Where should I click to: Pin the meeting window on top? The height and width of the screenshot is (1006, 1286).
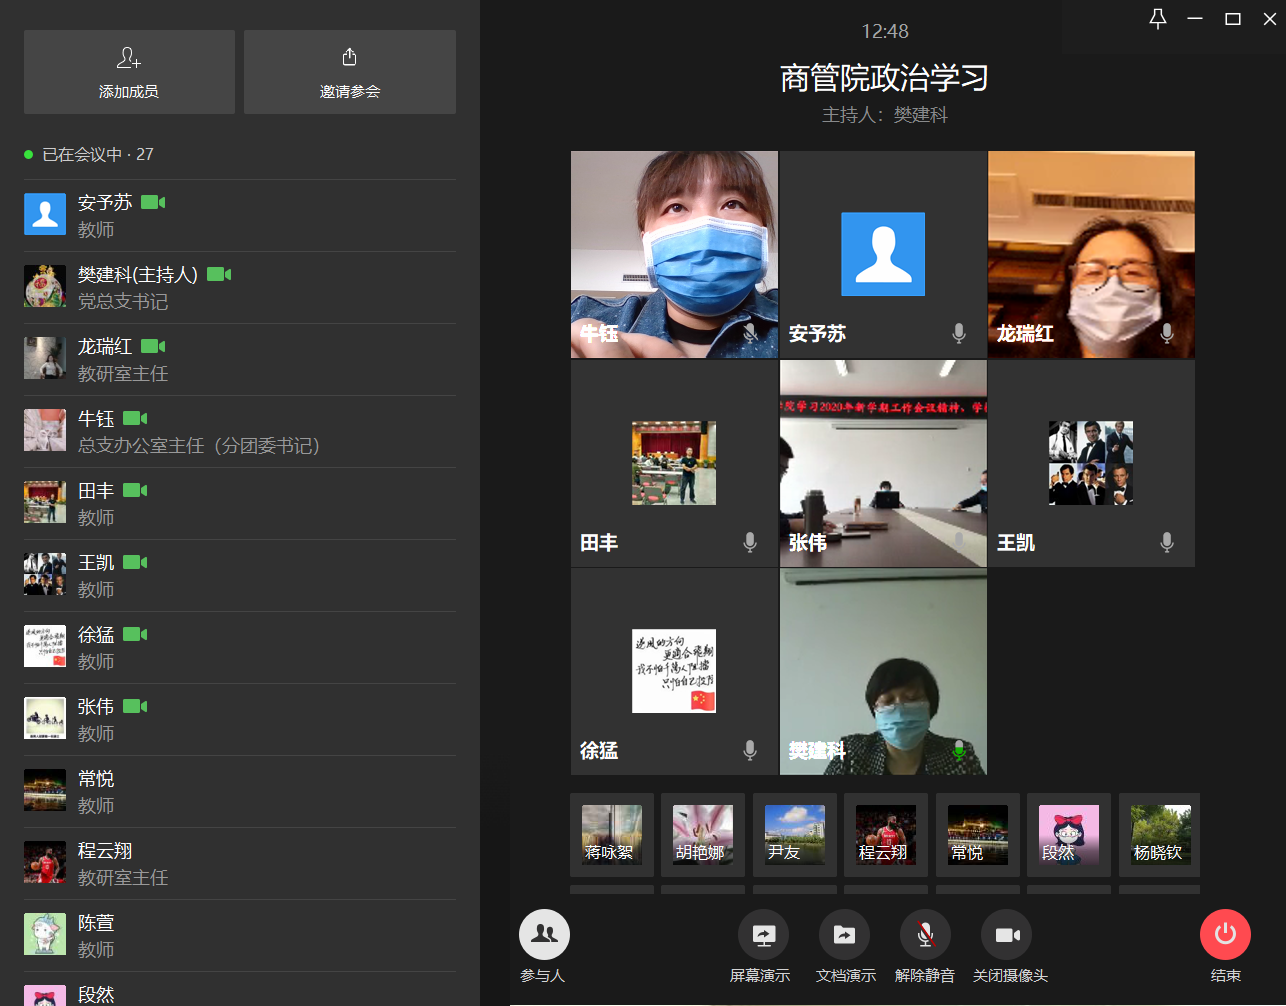click(1158, 19)
